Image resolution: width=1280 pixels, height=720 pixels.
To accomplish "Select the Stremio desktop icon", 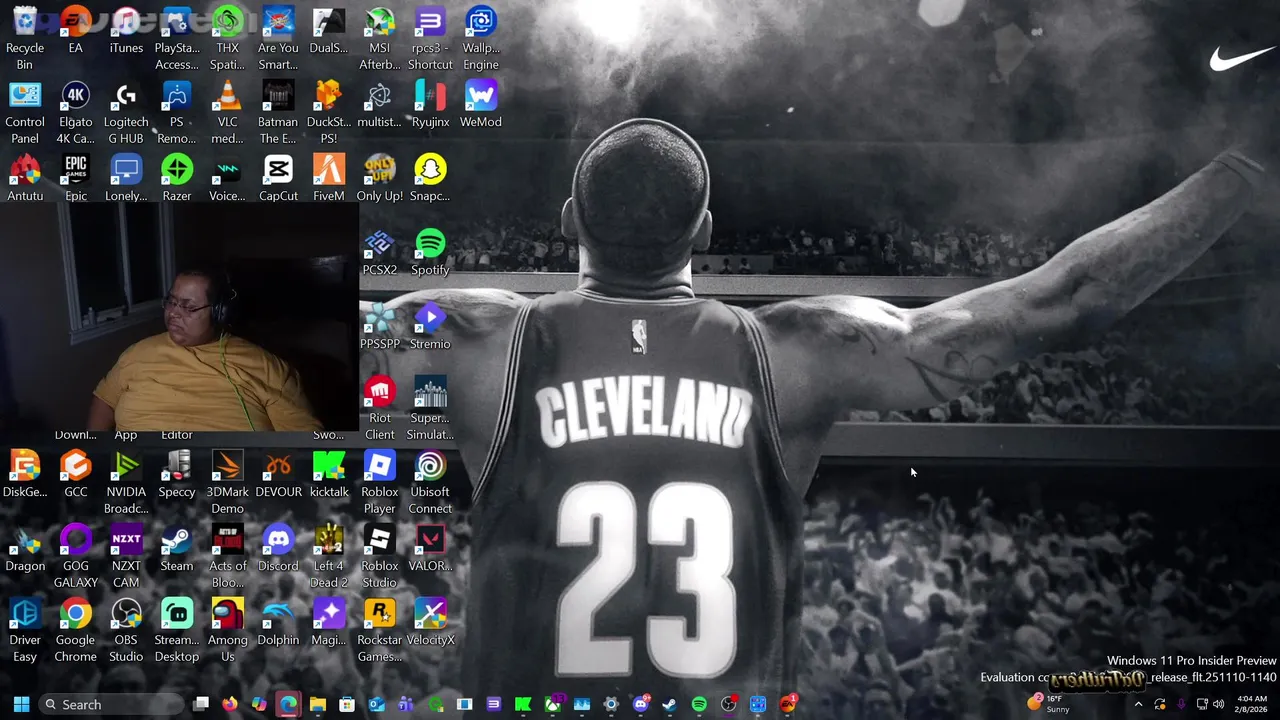I will [x=430, y=326].
